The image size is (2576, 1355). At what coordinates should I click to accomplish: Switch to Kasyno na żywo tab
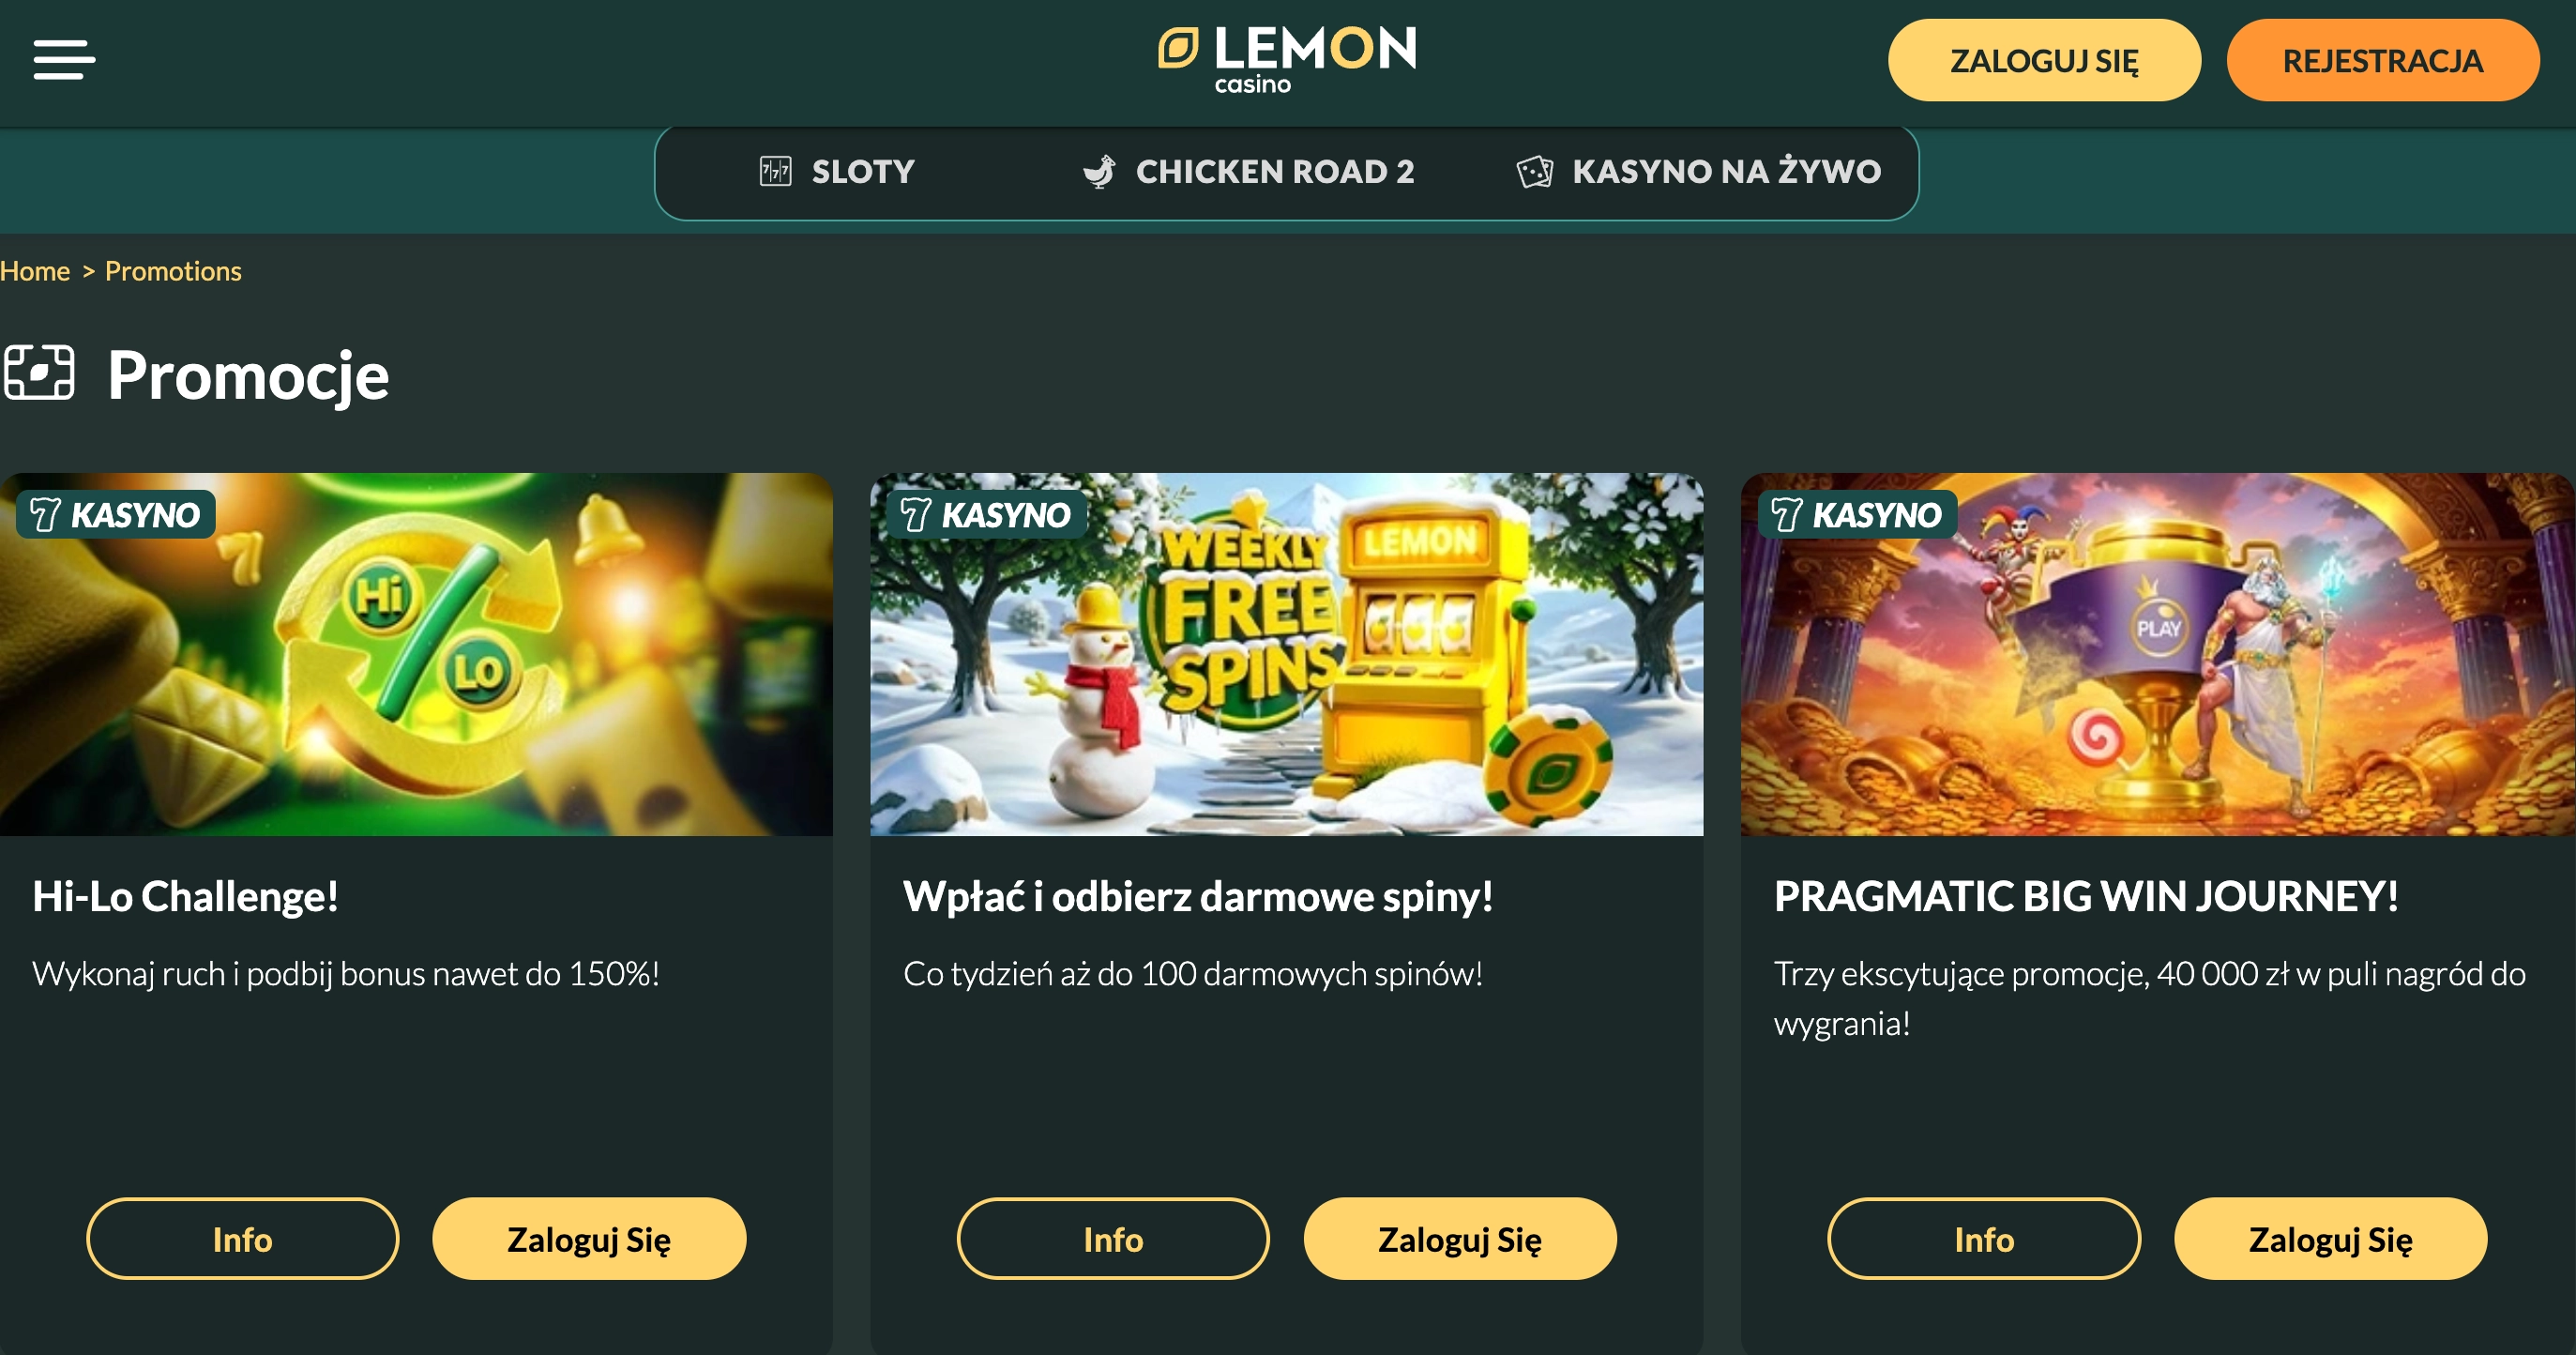click(x=1698, y=171)
